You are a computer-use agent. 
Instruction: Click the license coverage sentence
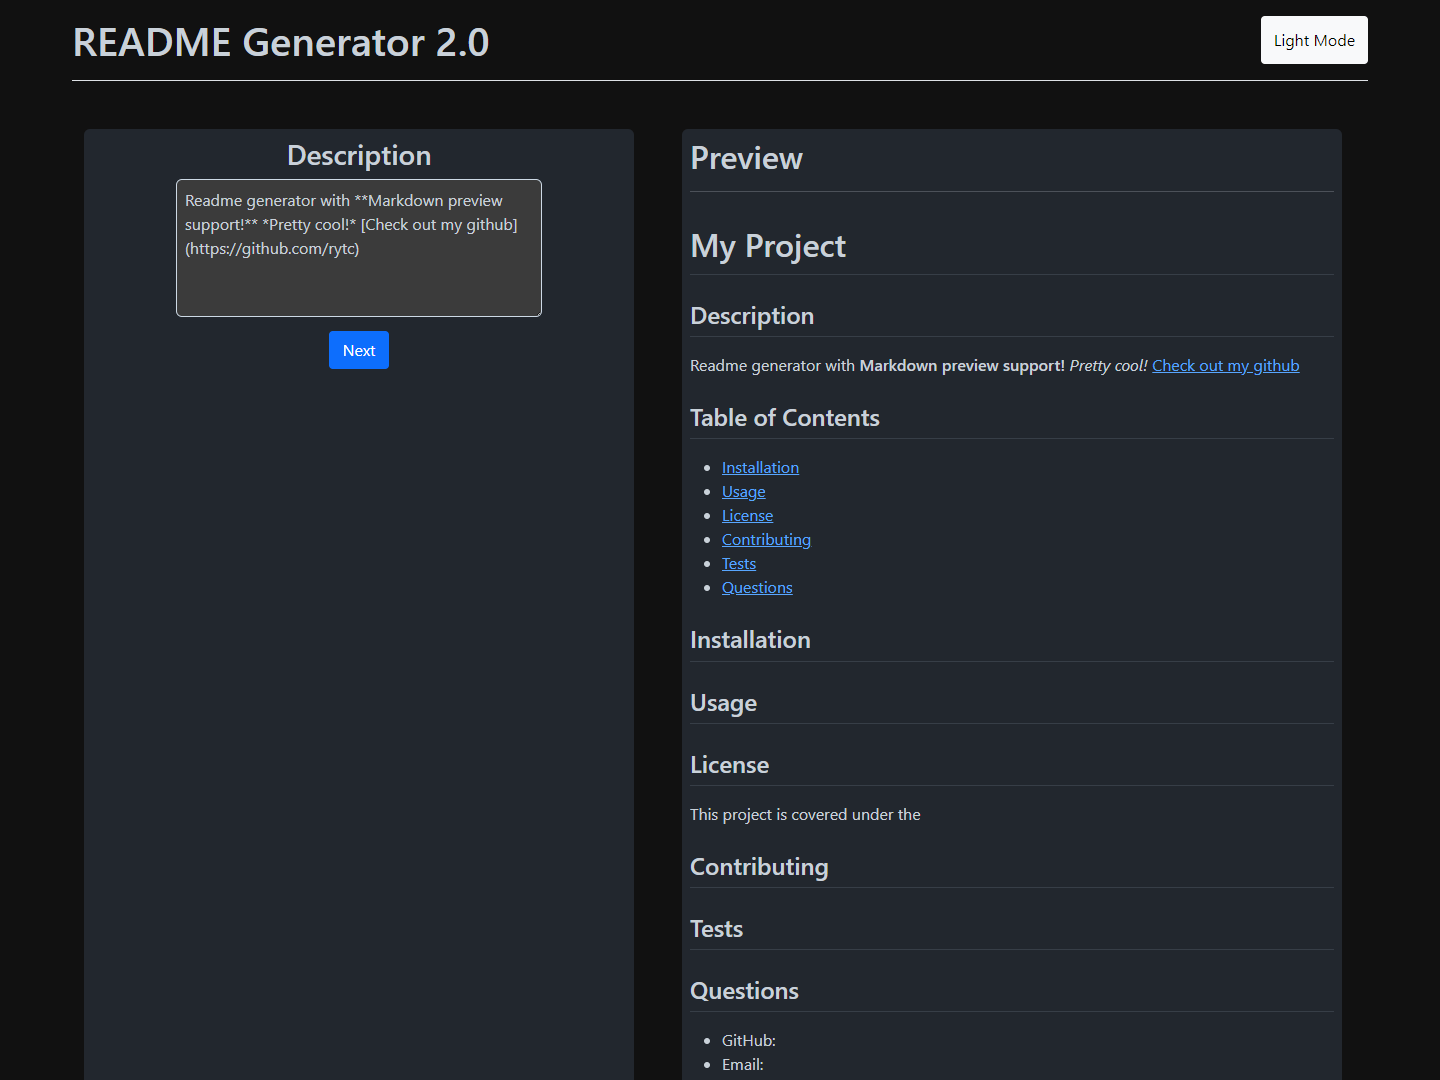point(805,815)
